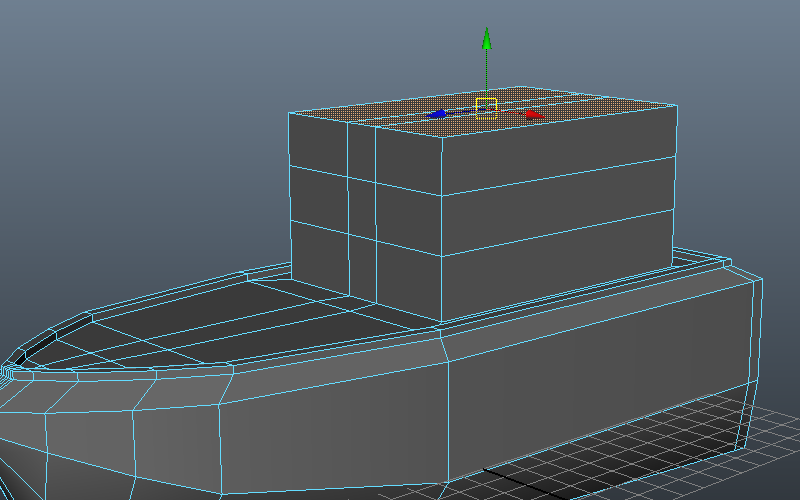Click the hull's vertical edge below the cabin corner

tap(446, 410)
